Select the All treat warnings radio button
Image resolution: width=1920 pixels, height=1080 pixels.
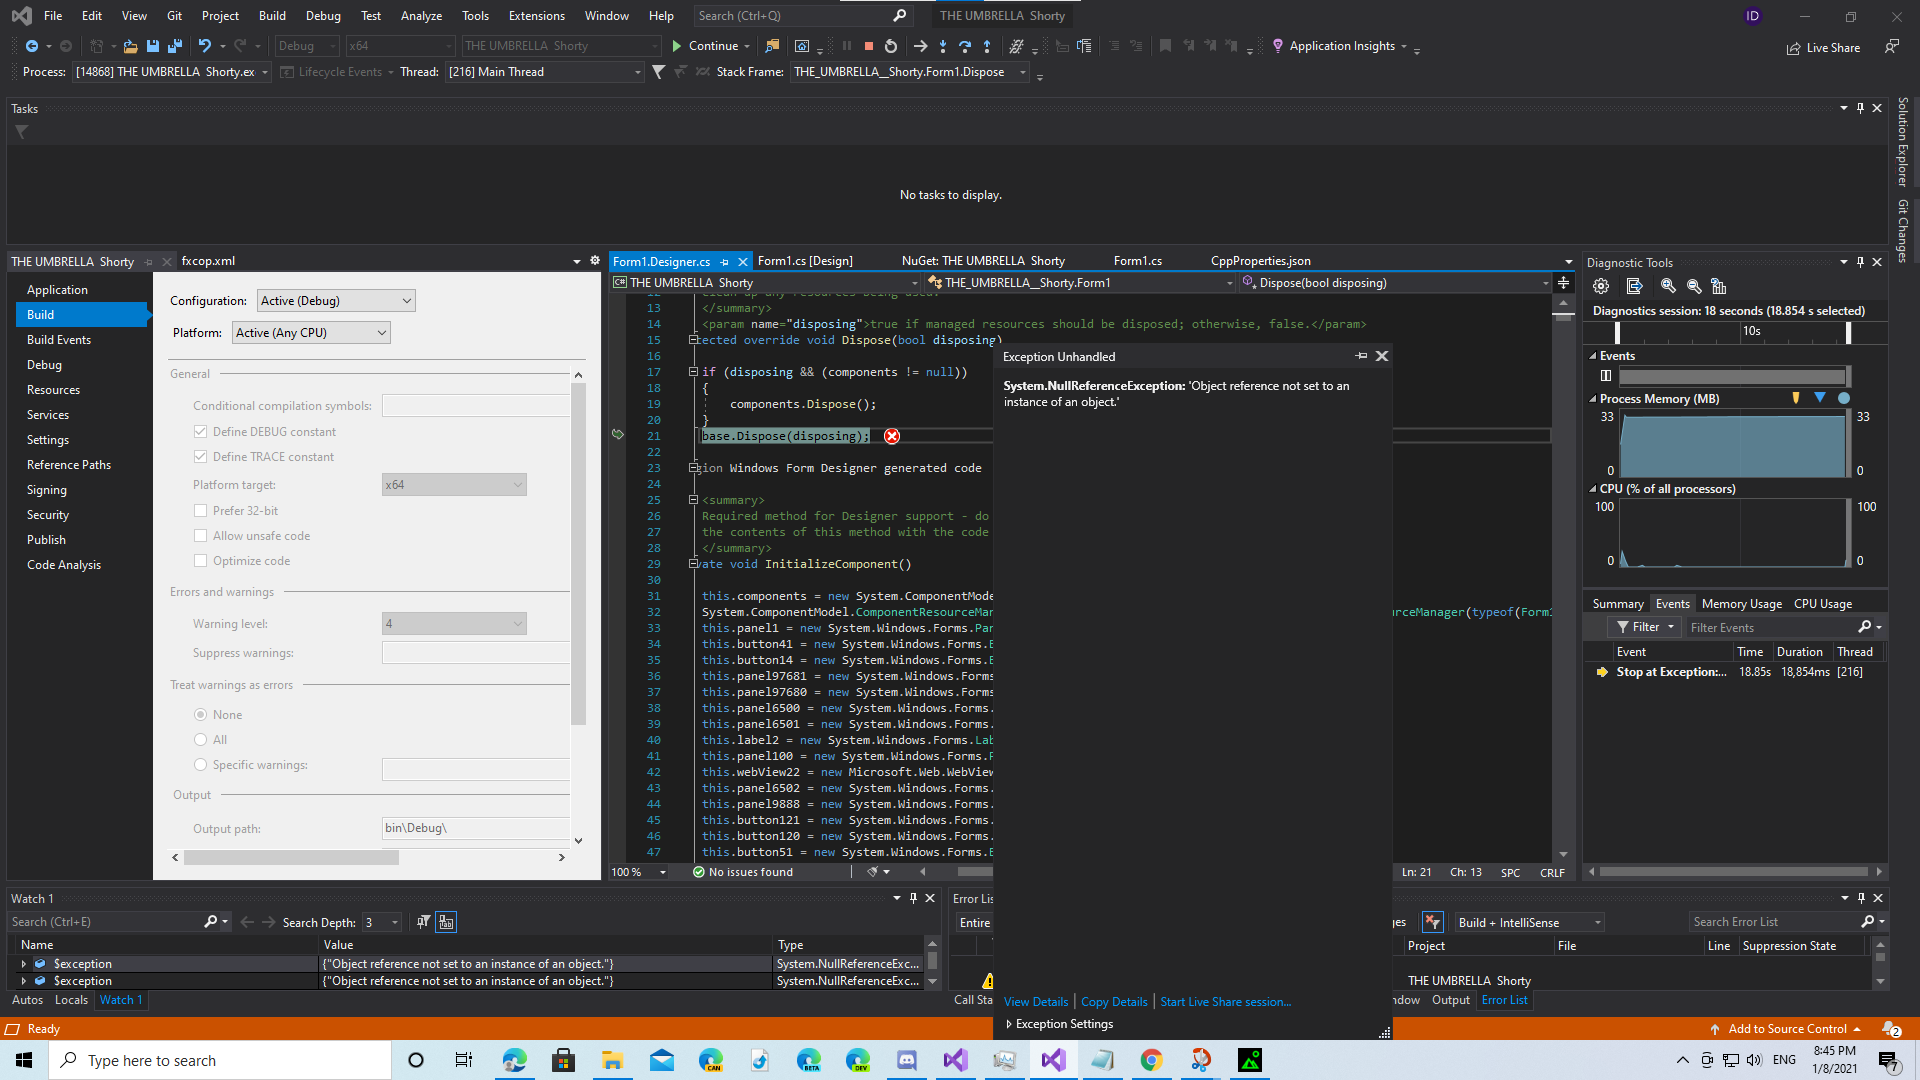click(x=201, y=740)
